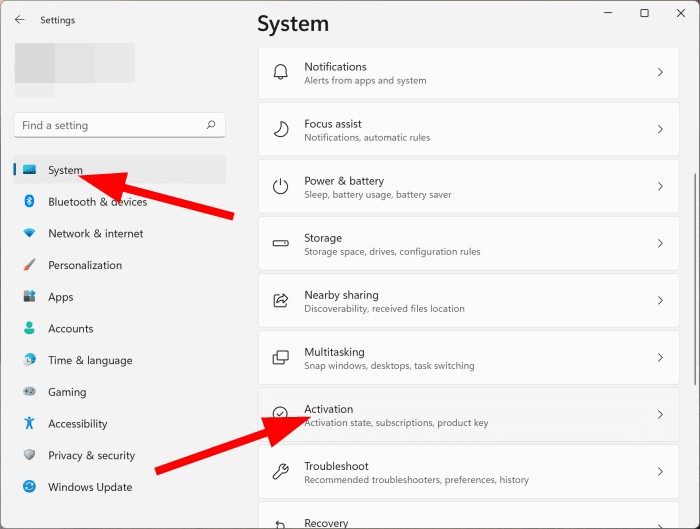The height and width of the screenshot is (529, 700).
Task: Open Bluetooth & devices via its icon
Action: [29, 201]
